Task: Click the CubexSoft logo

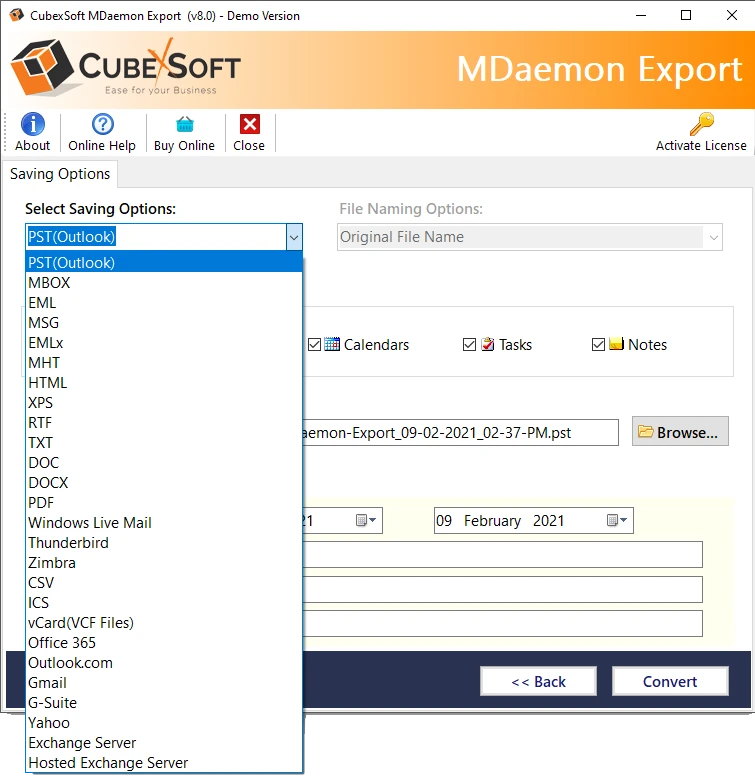Action: (x=126, y=70)
